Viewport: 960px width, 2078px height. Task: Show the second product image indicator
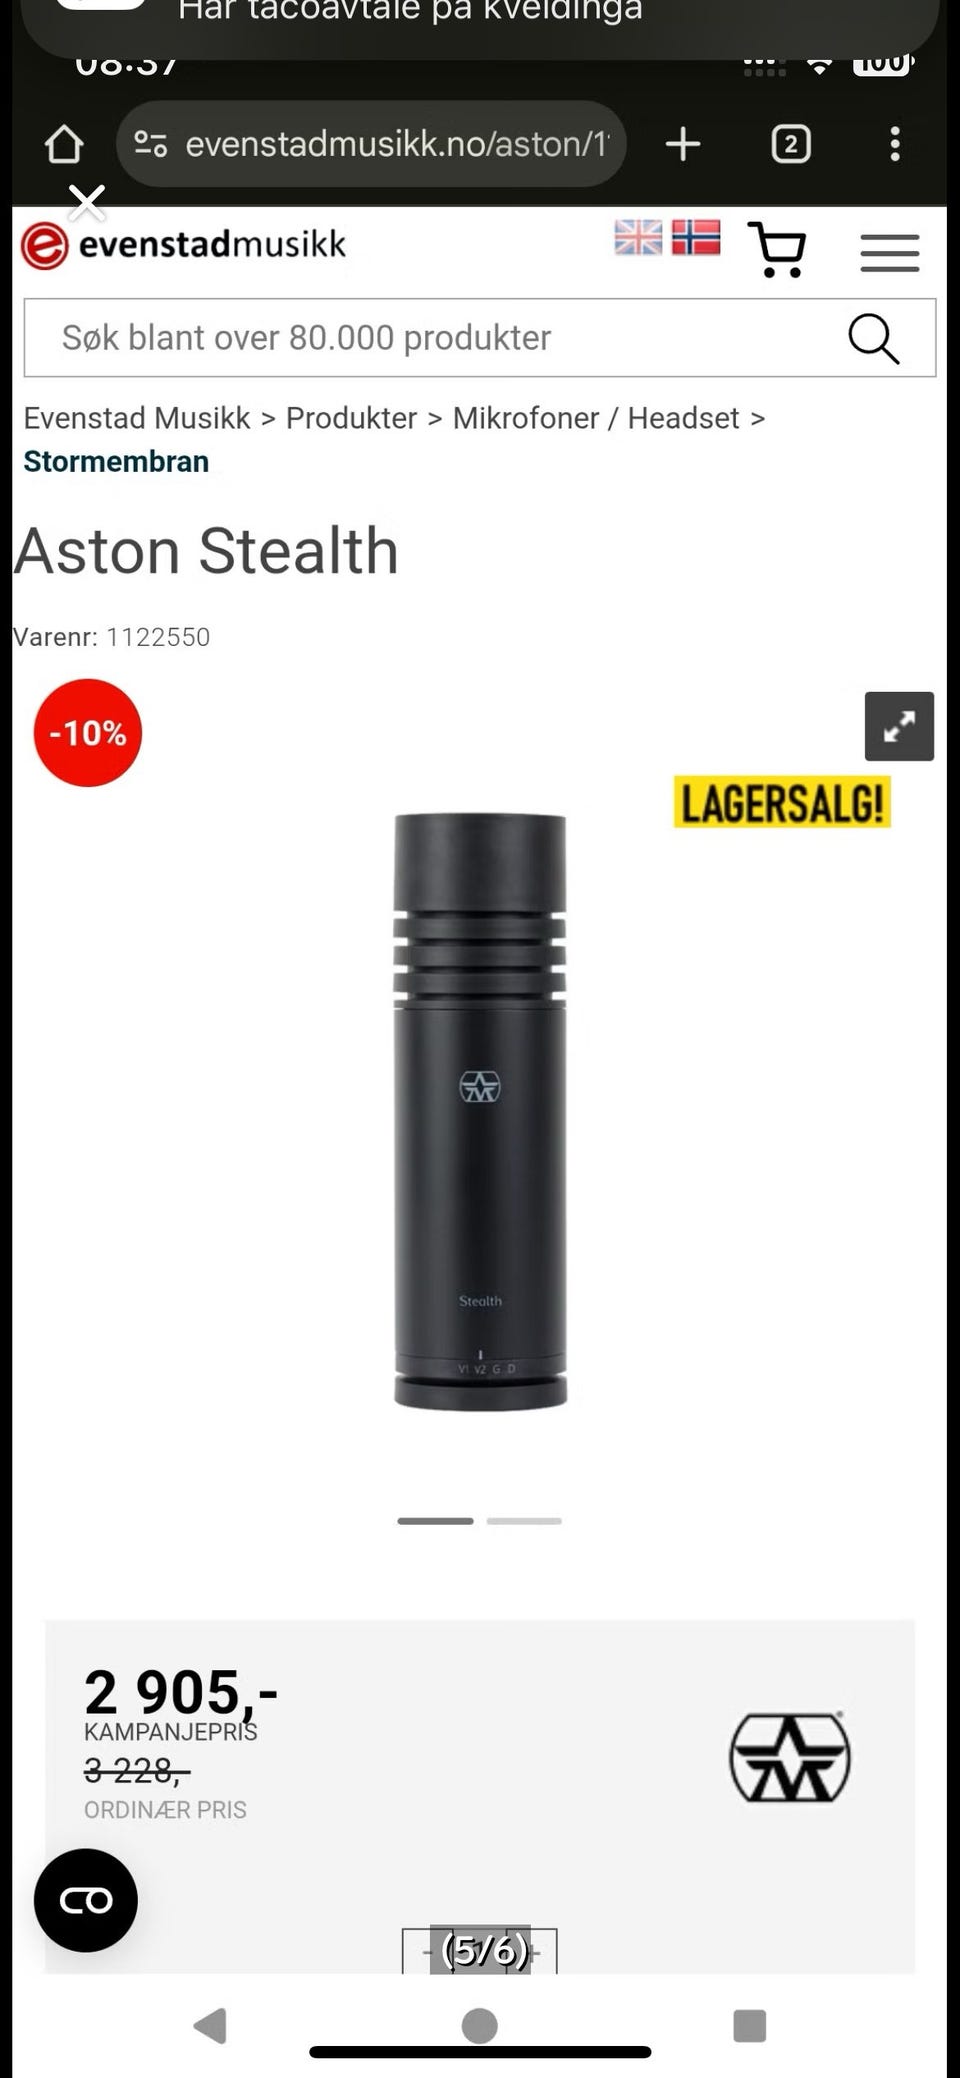[524, 1521]
